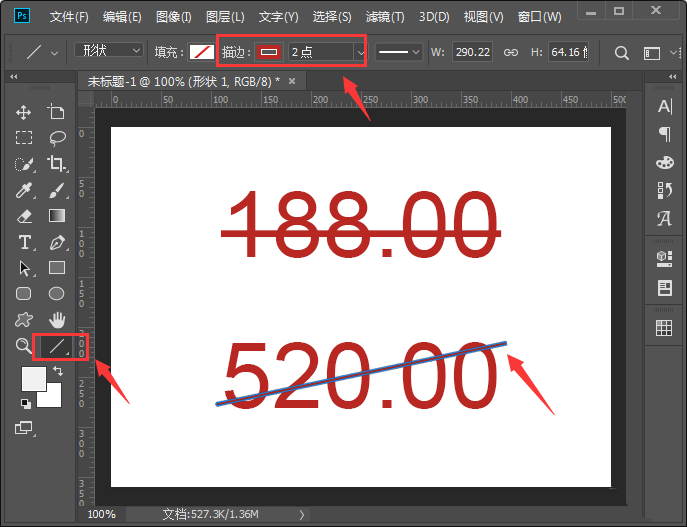Click the search magnifier in options bar

(621, 53)
